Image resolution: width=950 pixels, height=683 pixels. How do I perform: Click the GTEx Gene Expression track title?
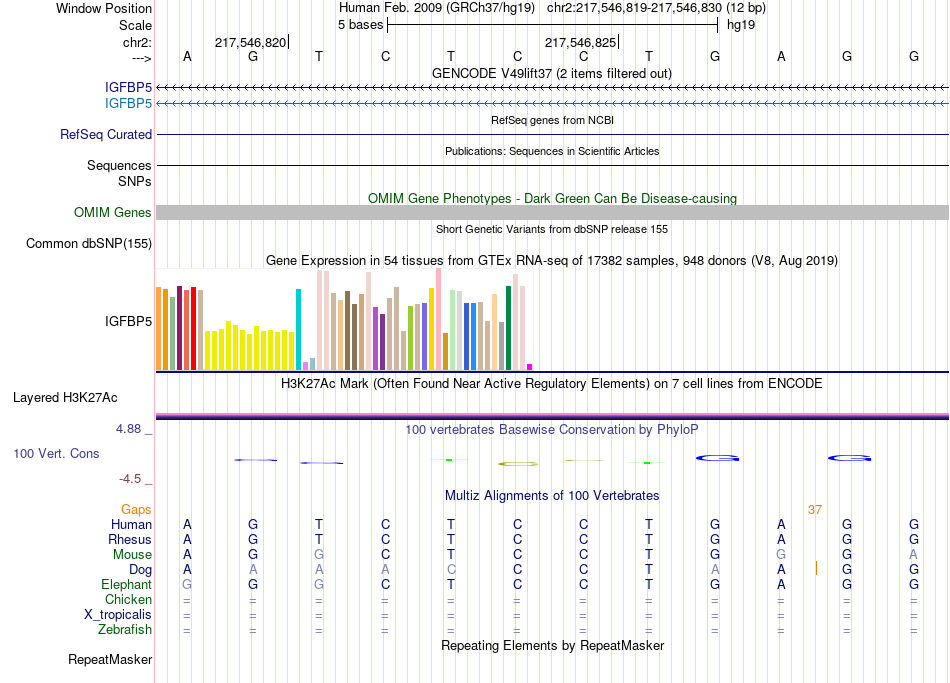tap(552, 261)
